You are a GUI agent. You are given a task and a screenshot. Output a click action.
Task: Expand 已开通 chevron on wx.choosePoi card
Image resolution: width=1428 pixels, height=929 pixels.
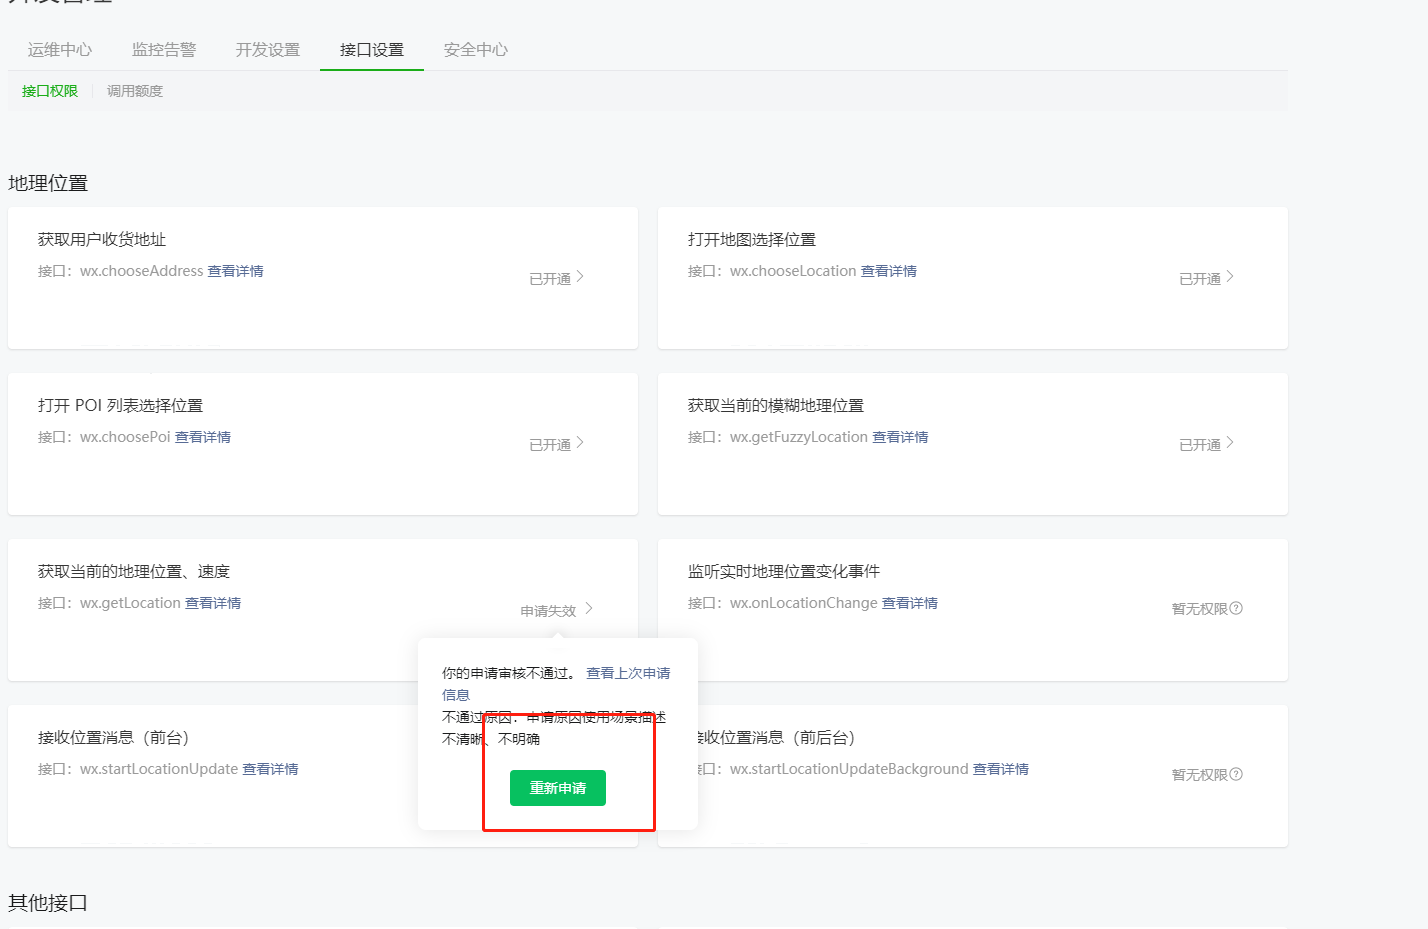pos(580,443)
